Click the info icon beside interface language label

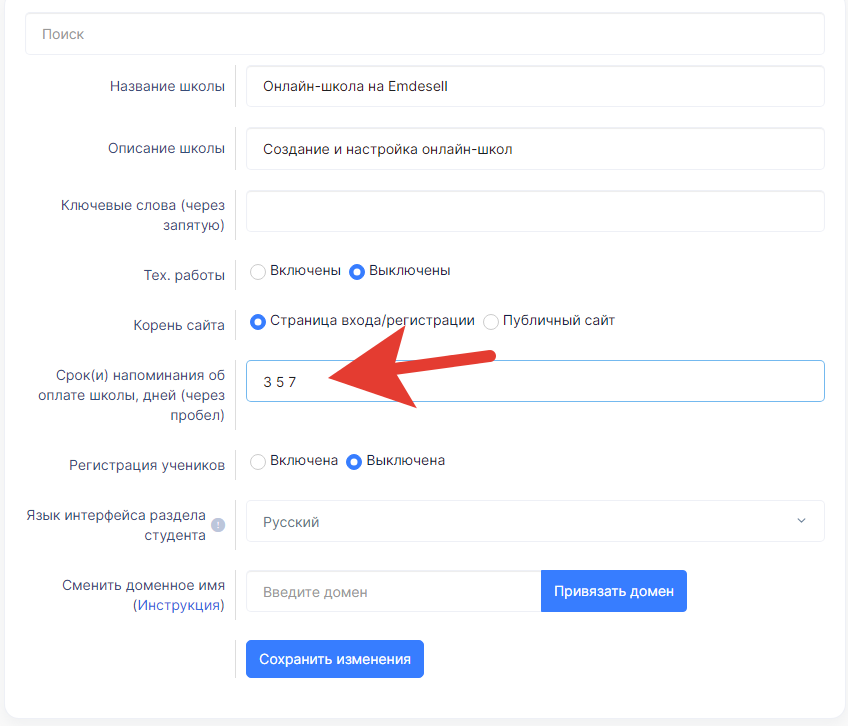218,525
